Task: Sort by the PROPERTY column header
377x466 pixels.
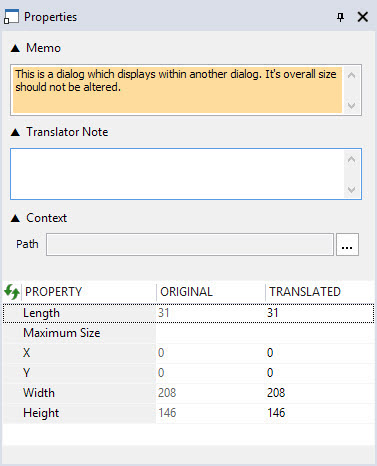Action: coord(89,292)
